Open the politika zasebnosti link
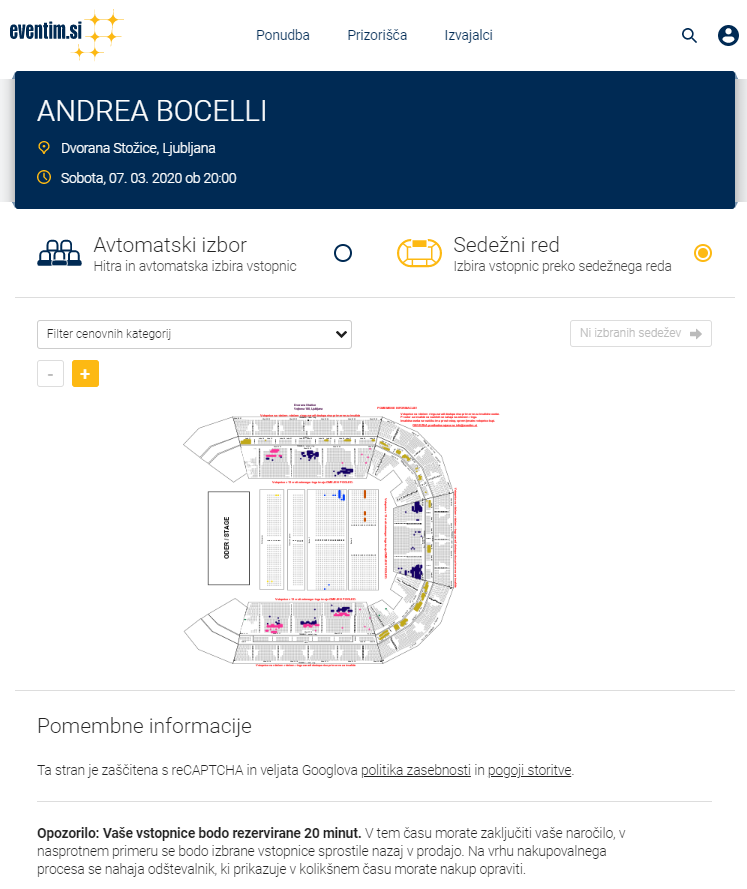Screen dimensions: 747x889 click(416, 770)
